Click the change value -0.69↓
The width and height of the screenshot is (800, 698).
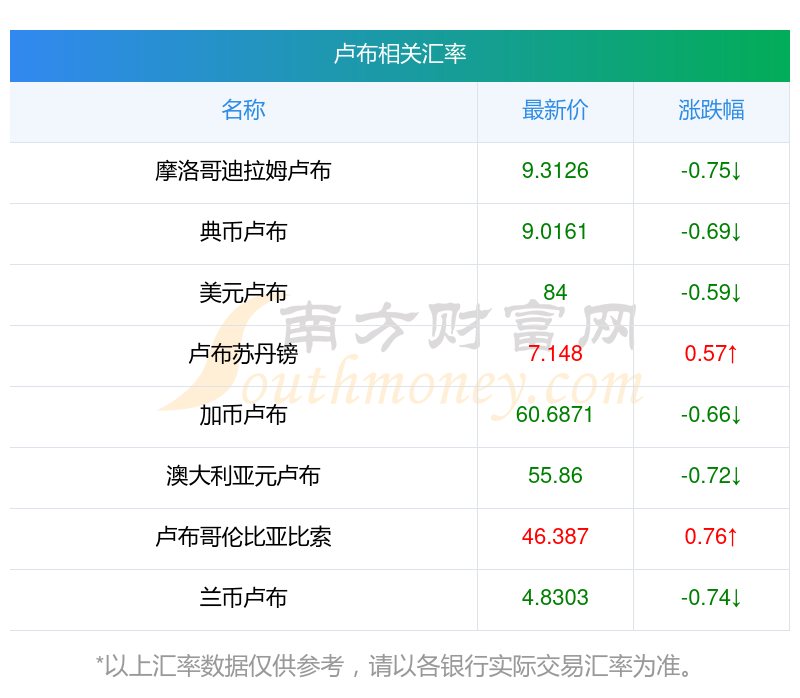[x=711, y=232]
